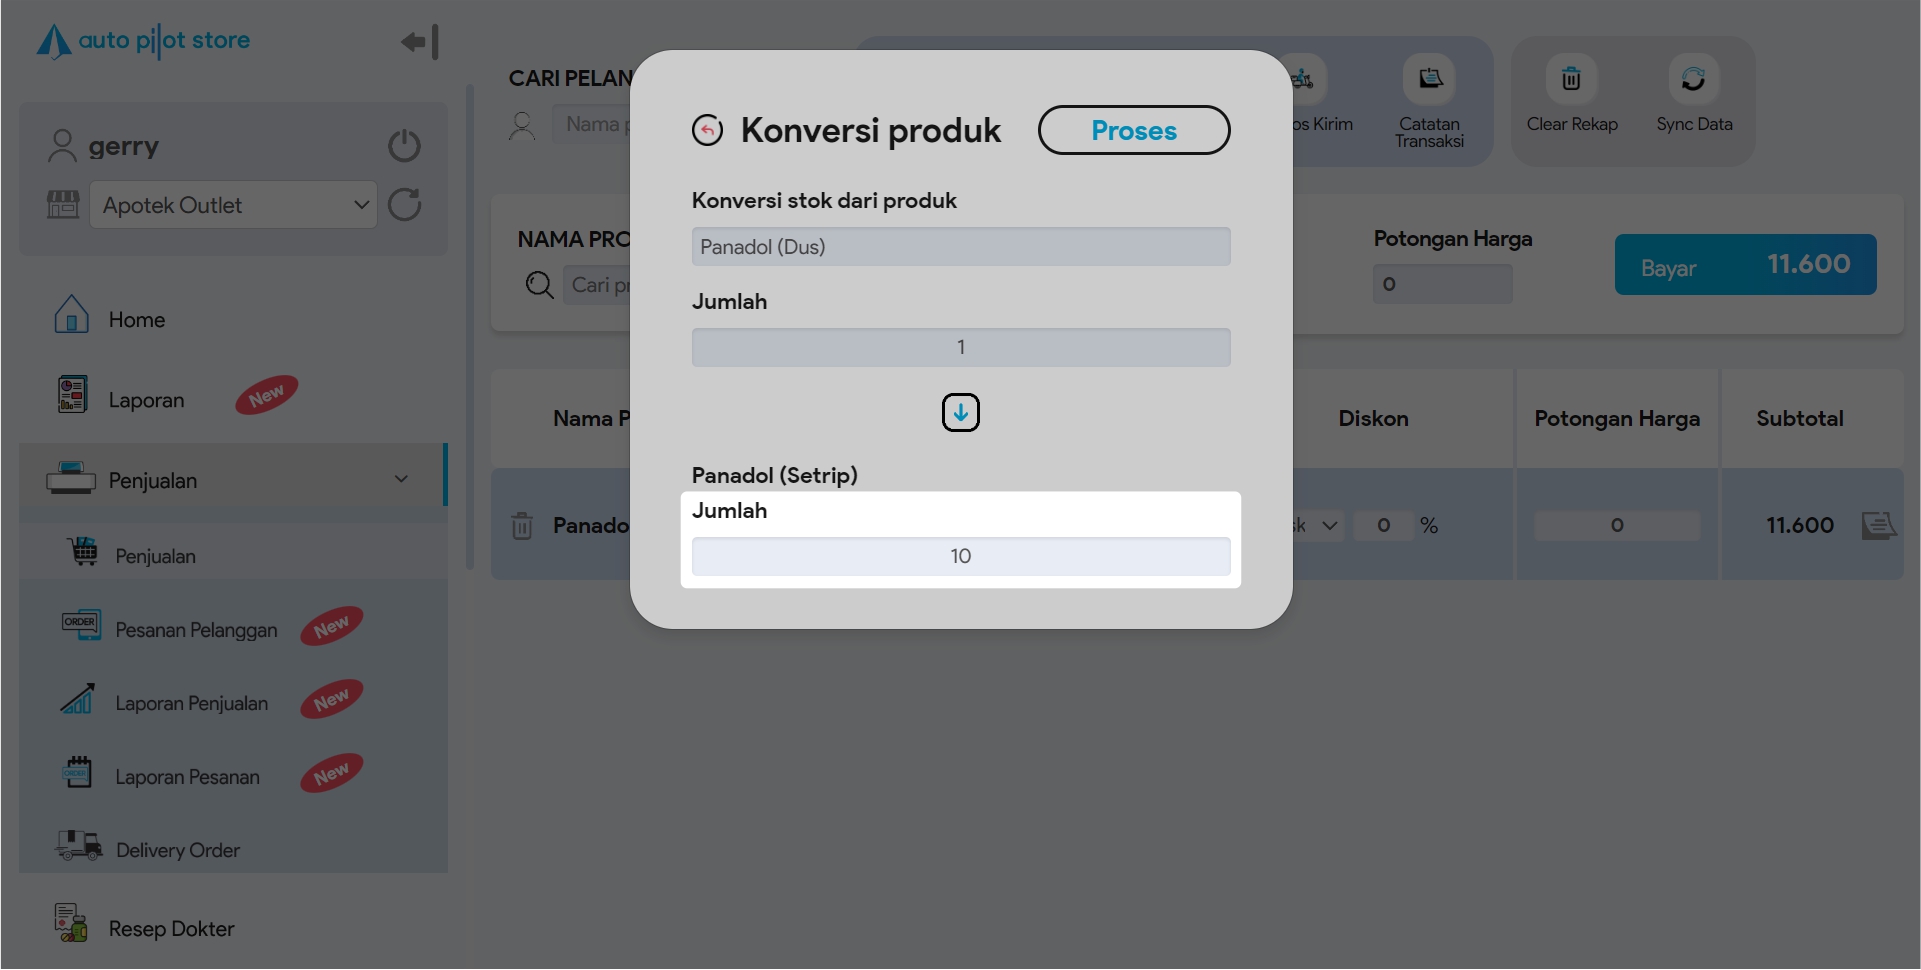Image resolution: width=1921 pixels, height=970 pixels.
Task: Click the note icon next to subtotal 11.600
Action: point(1877,526)
